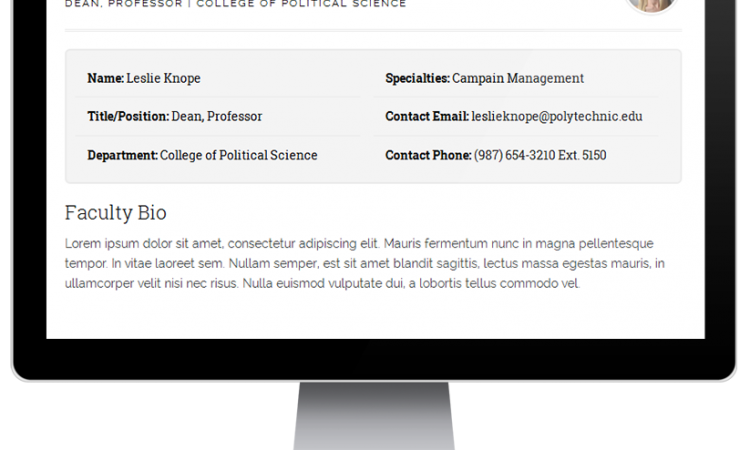Click the faculty profile photo thumbnail
This screenshot has width=750, height=450.
click(651, 4)
